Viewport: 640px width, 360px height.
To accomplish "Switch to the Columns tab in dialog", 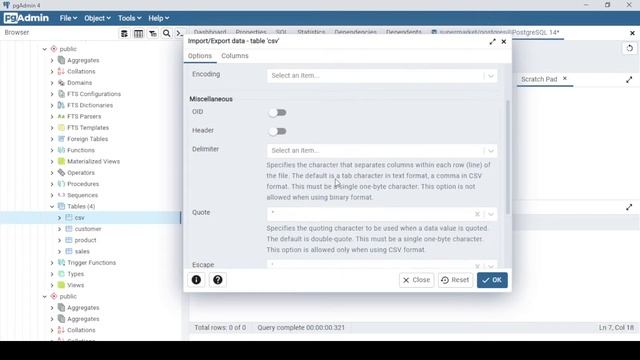I will 235,56.
